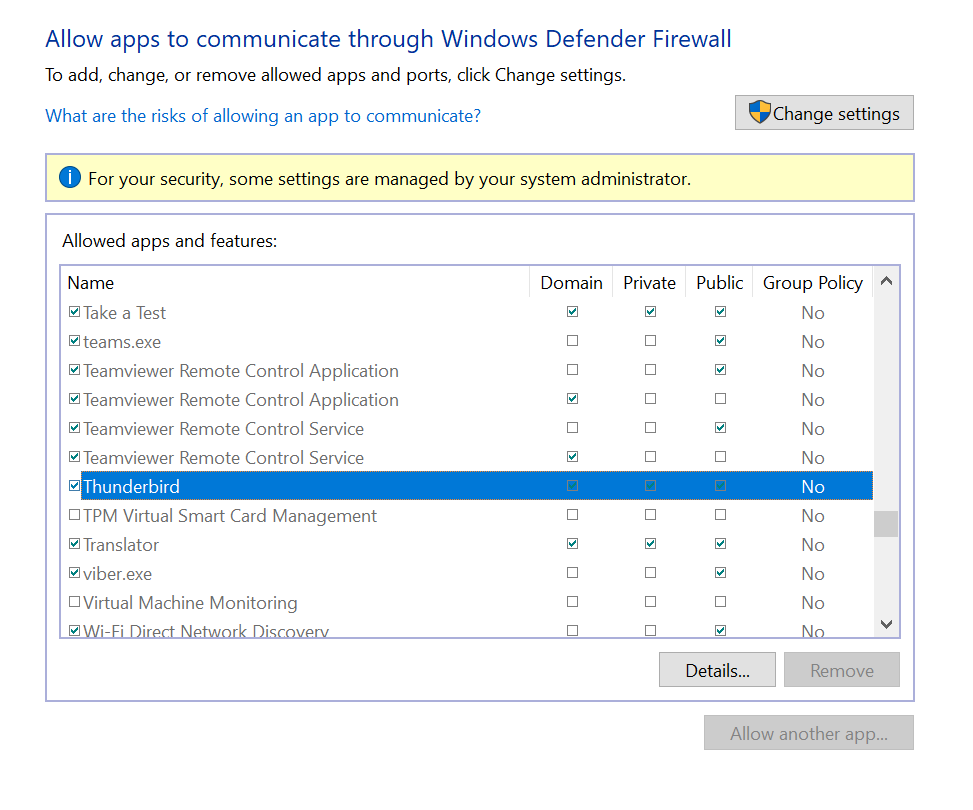The width and height of the screenshot is (973, 810).
Task: Select the Thunderbird row
Action: pos(467,486)
